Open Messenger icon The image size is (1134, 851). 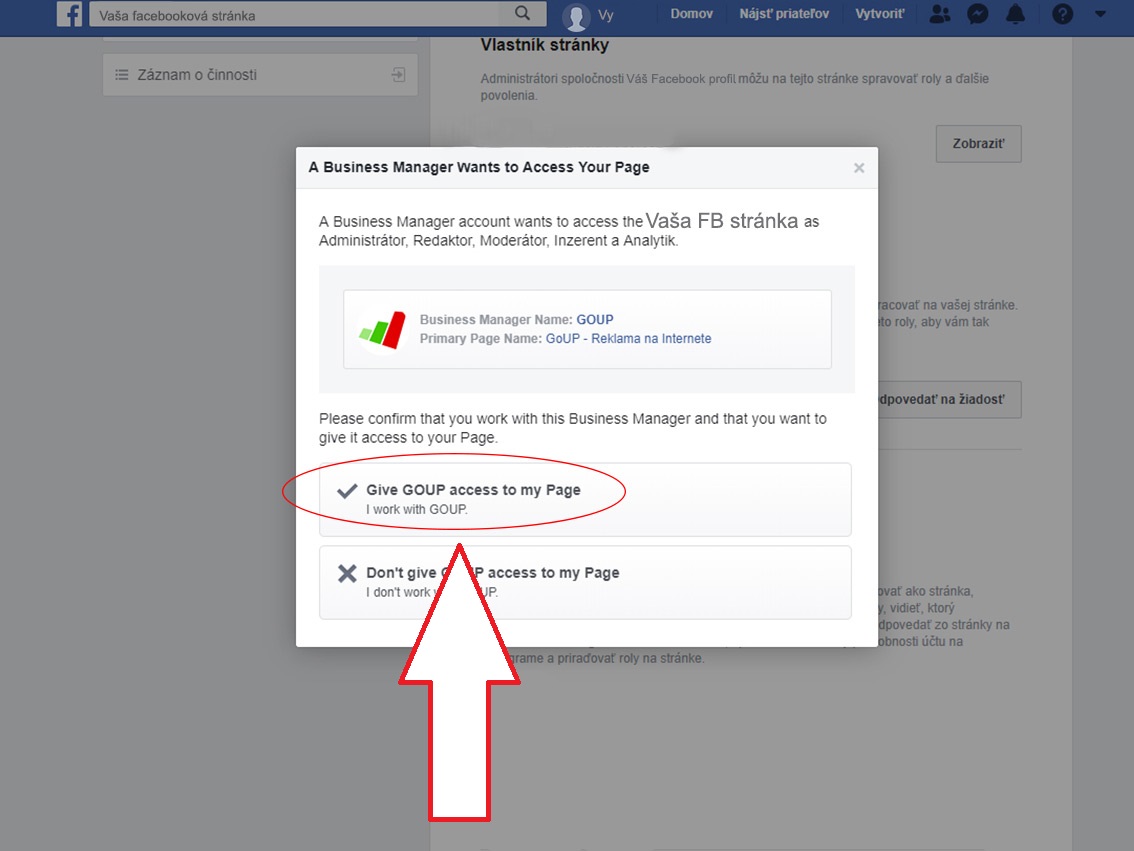tap(978, 14)
